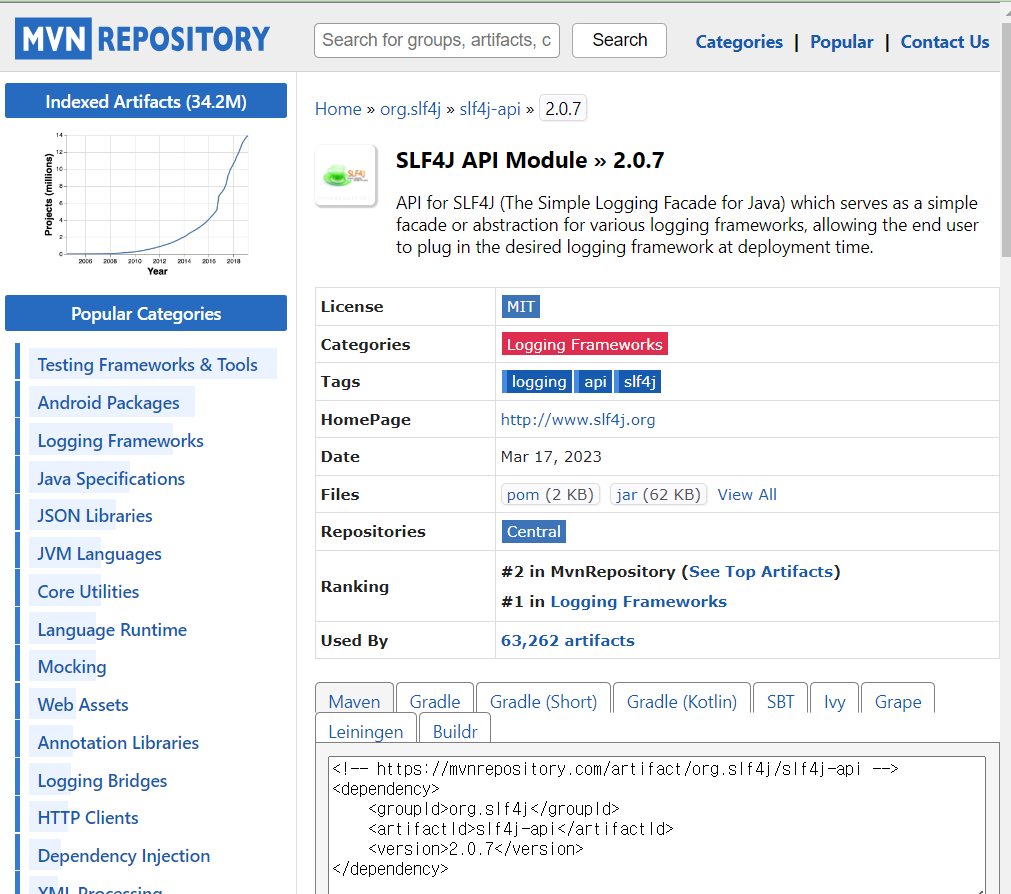Click View All files link
The width and height of the screenshot is (1011, 894).
[747, 494]
